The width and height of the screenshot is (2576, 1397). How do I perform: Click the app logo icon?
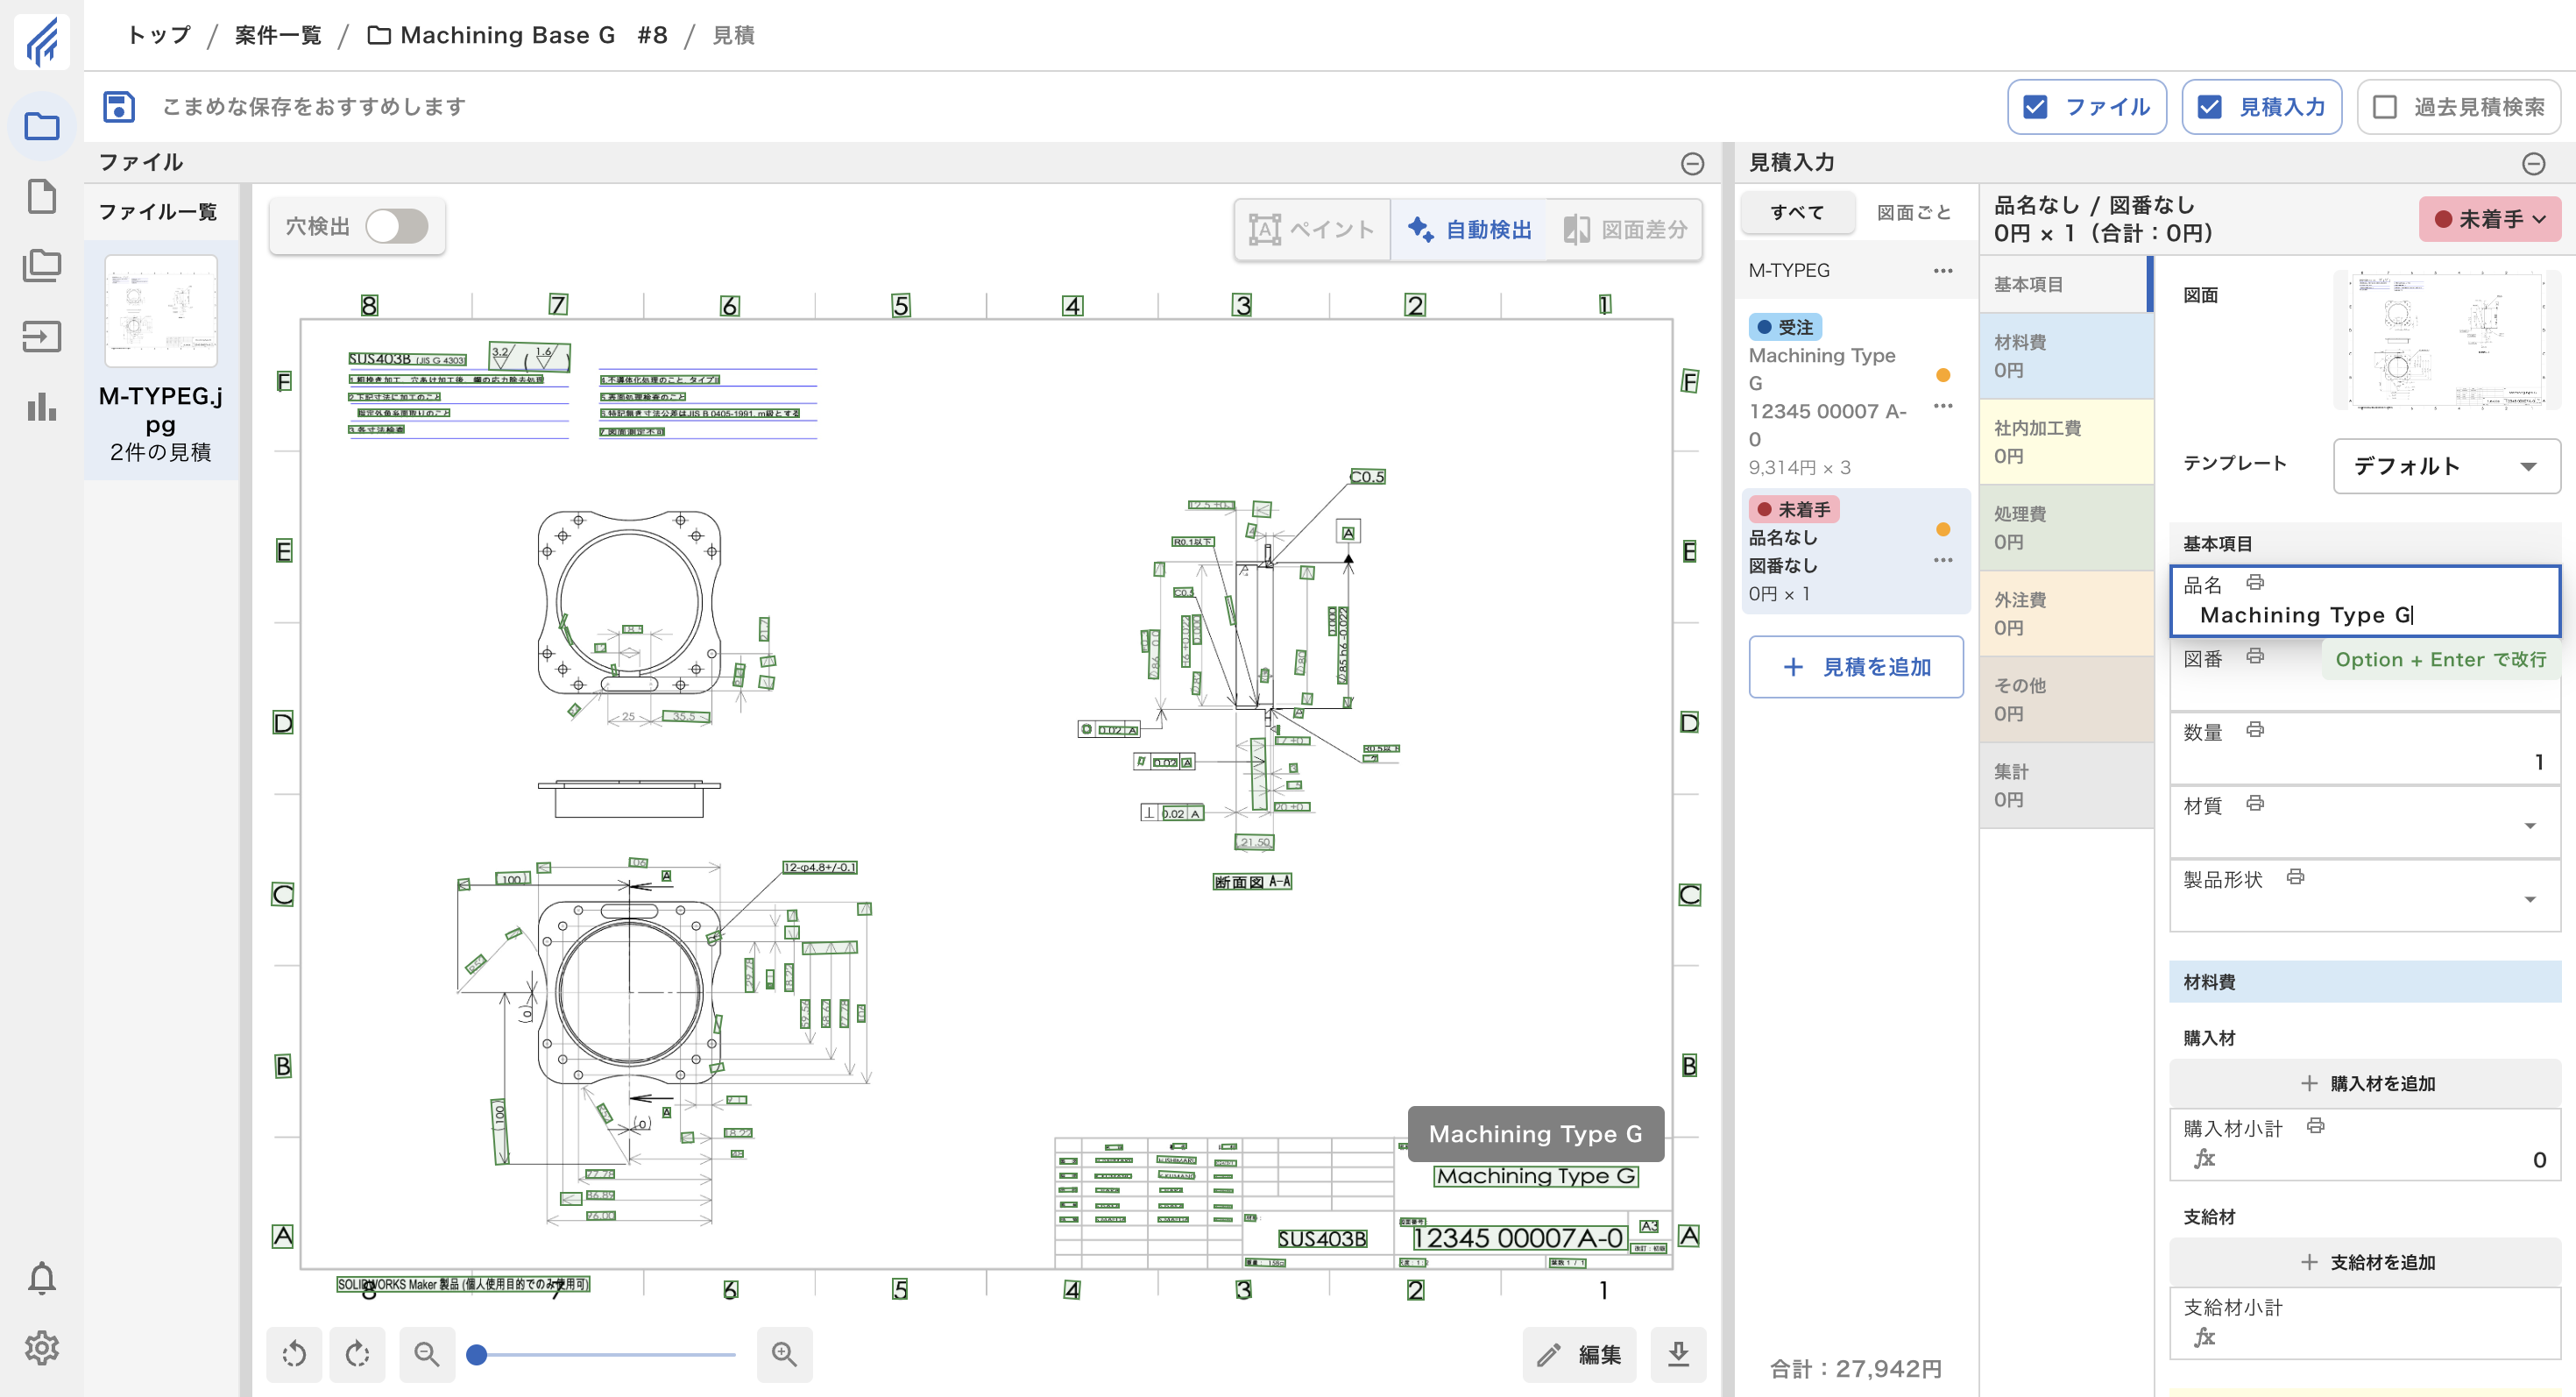(x=42, y=41)
